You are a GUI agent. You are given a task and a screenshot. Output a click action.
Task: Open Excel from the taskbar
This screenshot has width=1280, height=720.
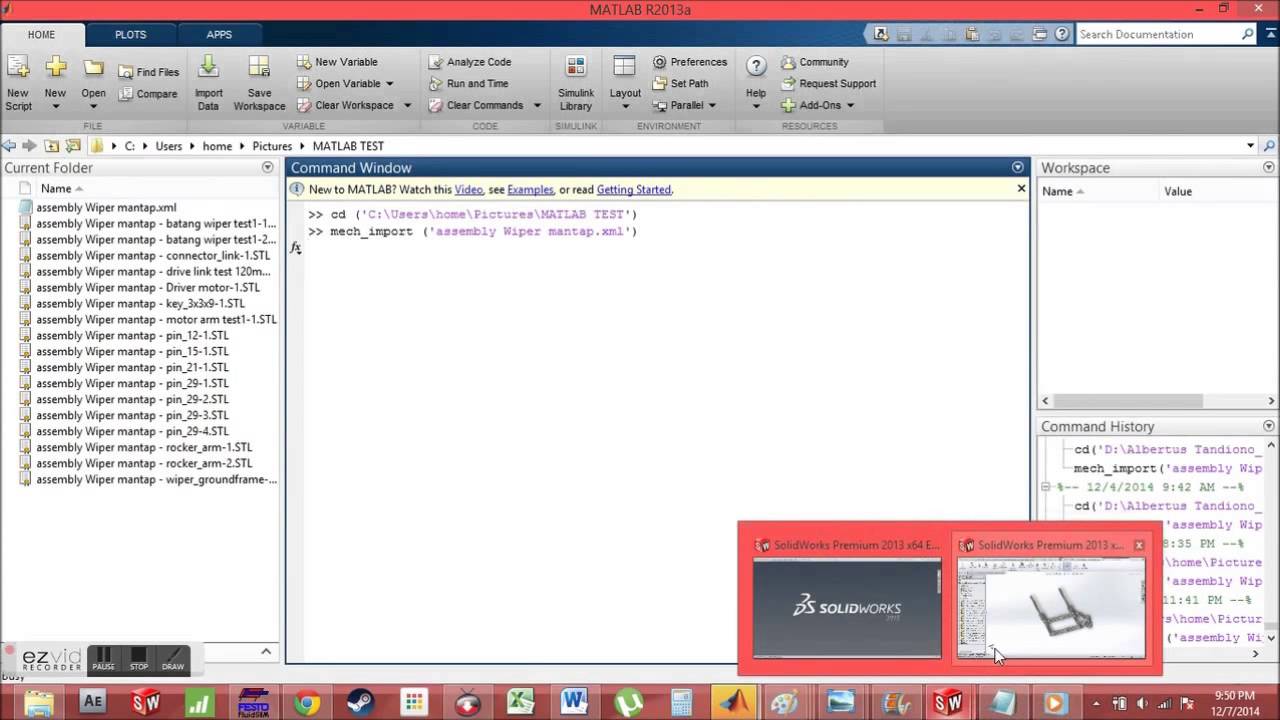pyautogui.click(x=520, y=702)
